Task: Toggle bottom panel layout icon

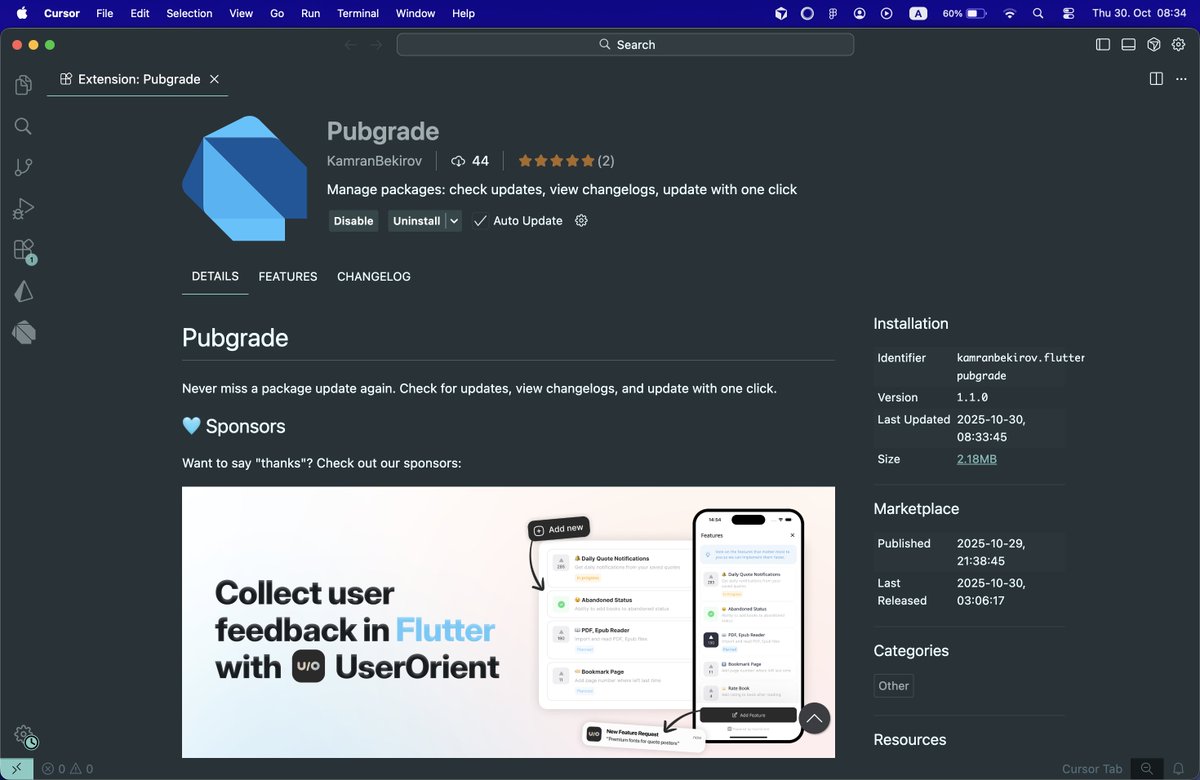Action: point(1128,44)
